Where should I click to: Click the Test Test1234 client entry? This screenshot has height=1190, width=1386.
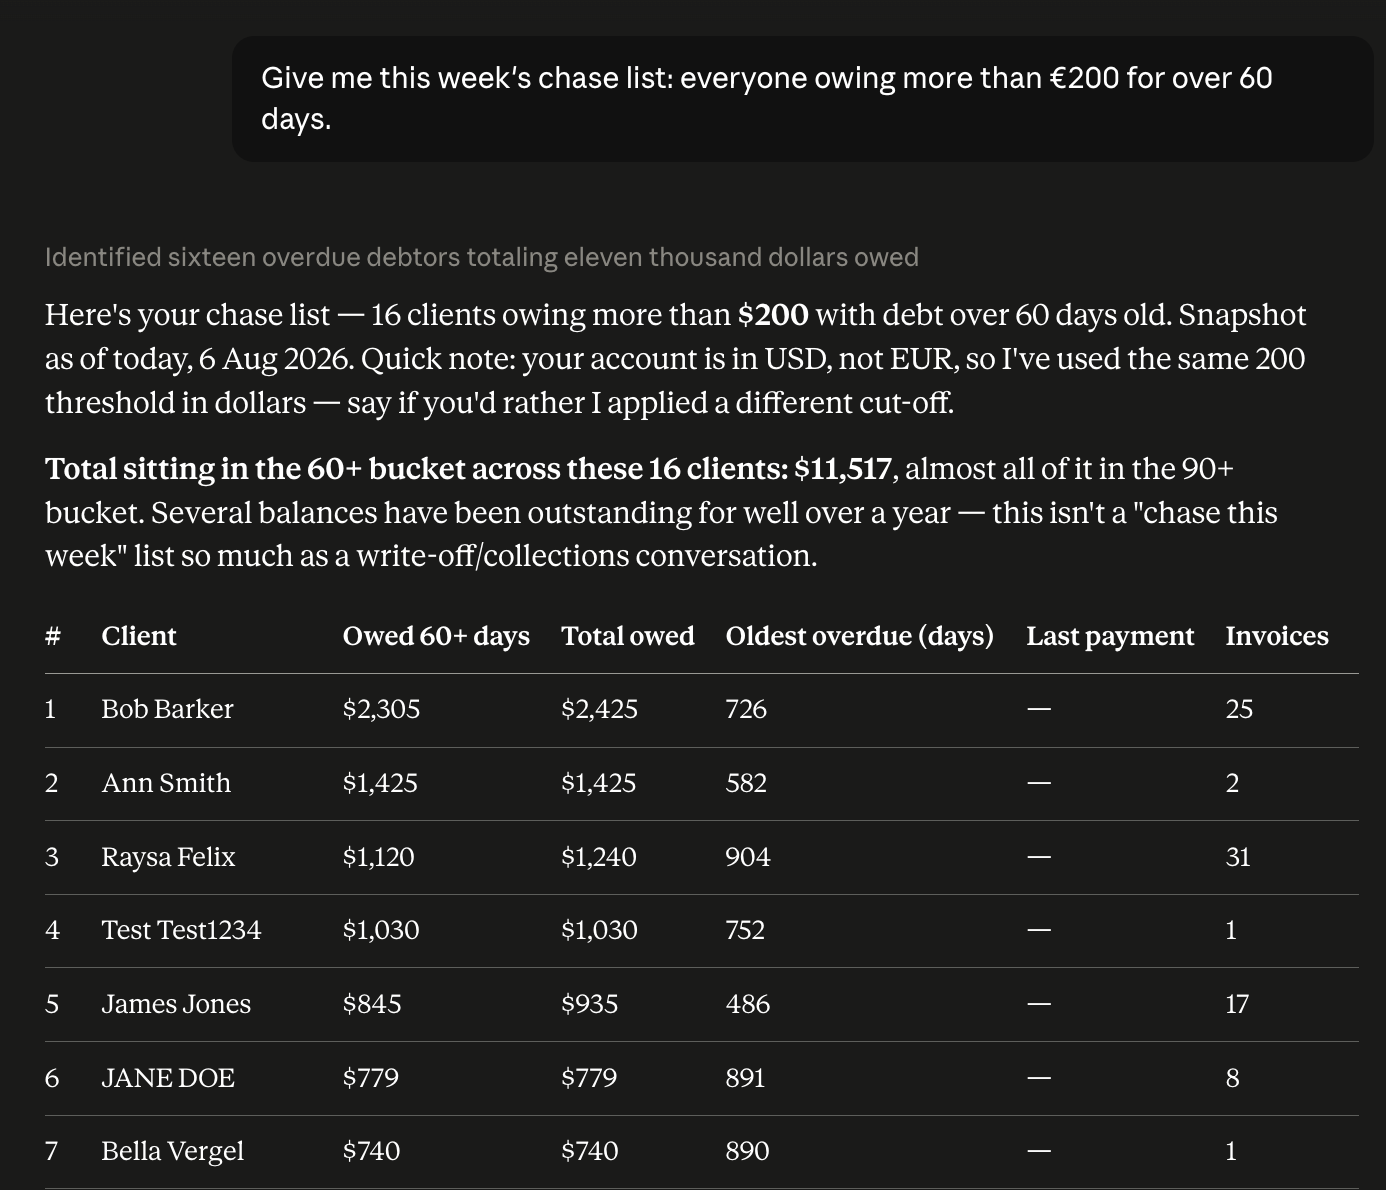point(181,930)
